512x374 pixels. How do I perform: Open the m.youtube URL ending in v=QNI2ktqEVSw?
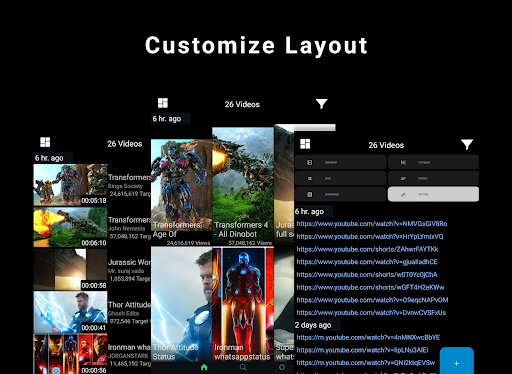(x=366, y=363)
